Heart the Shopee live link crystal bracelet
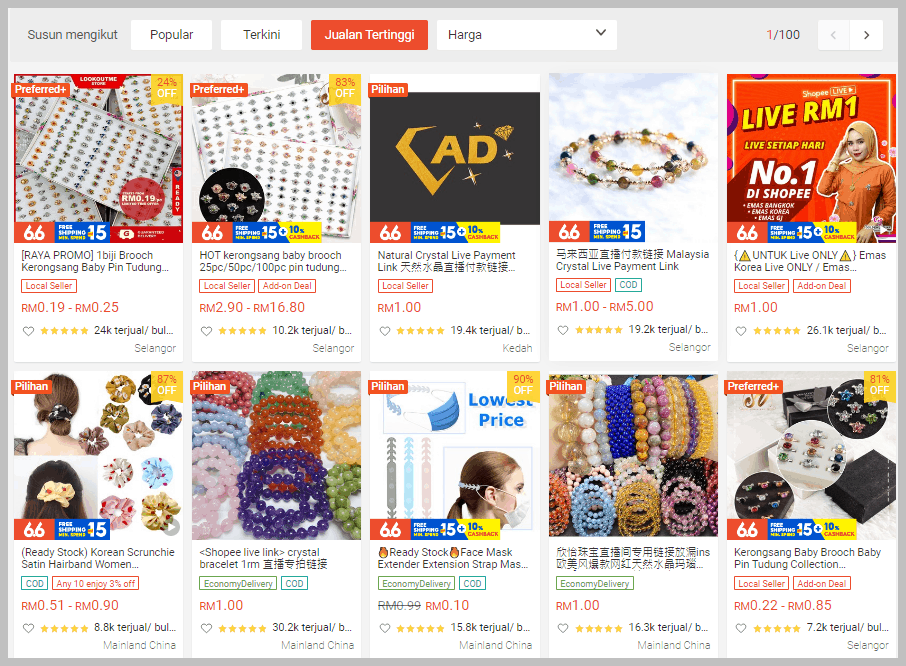 pos(206,628)
